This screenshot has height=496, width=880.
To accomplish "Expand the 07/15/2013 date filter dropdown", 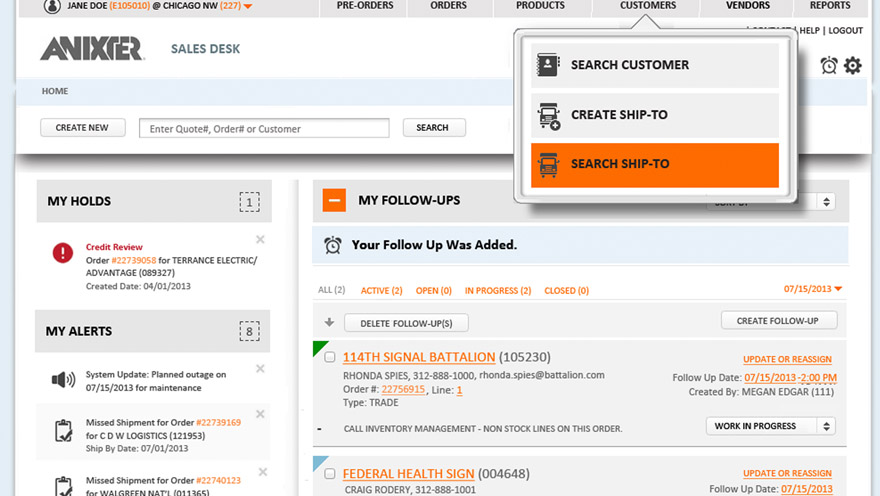I will 813,290.
